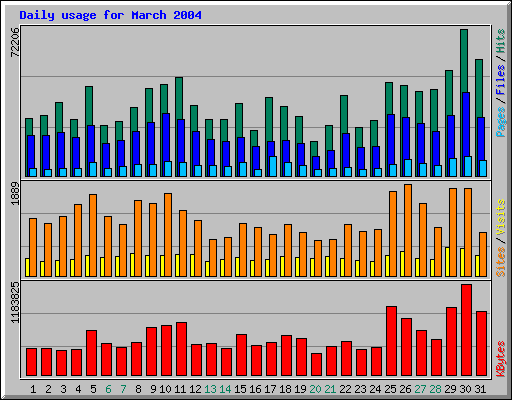Click the orange Sites bar for day 26
Screen dimensions: 512x400
408,230
